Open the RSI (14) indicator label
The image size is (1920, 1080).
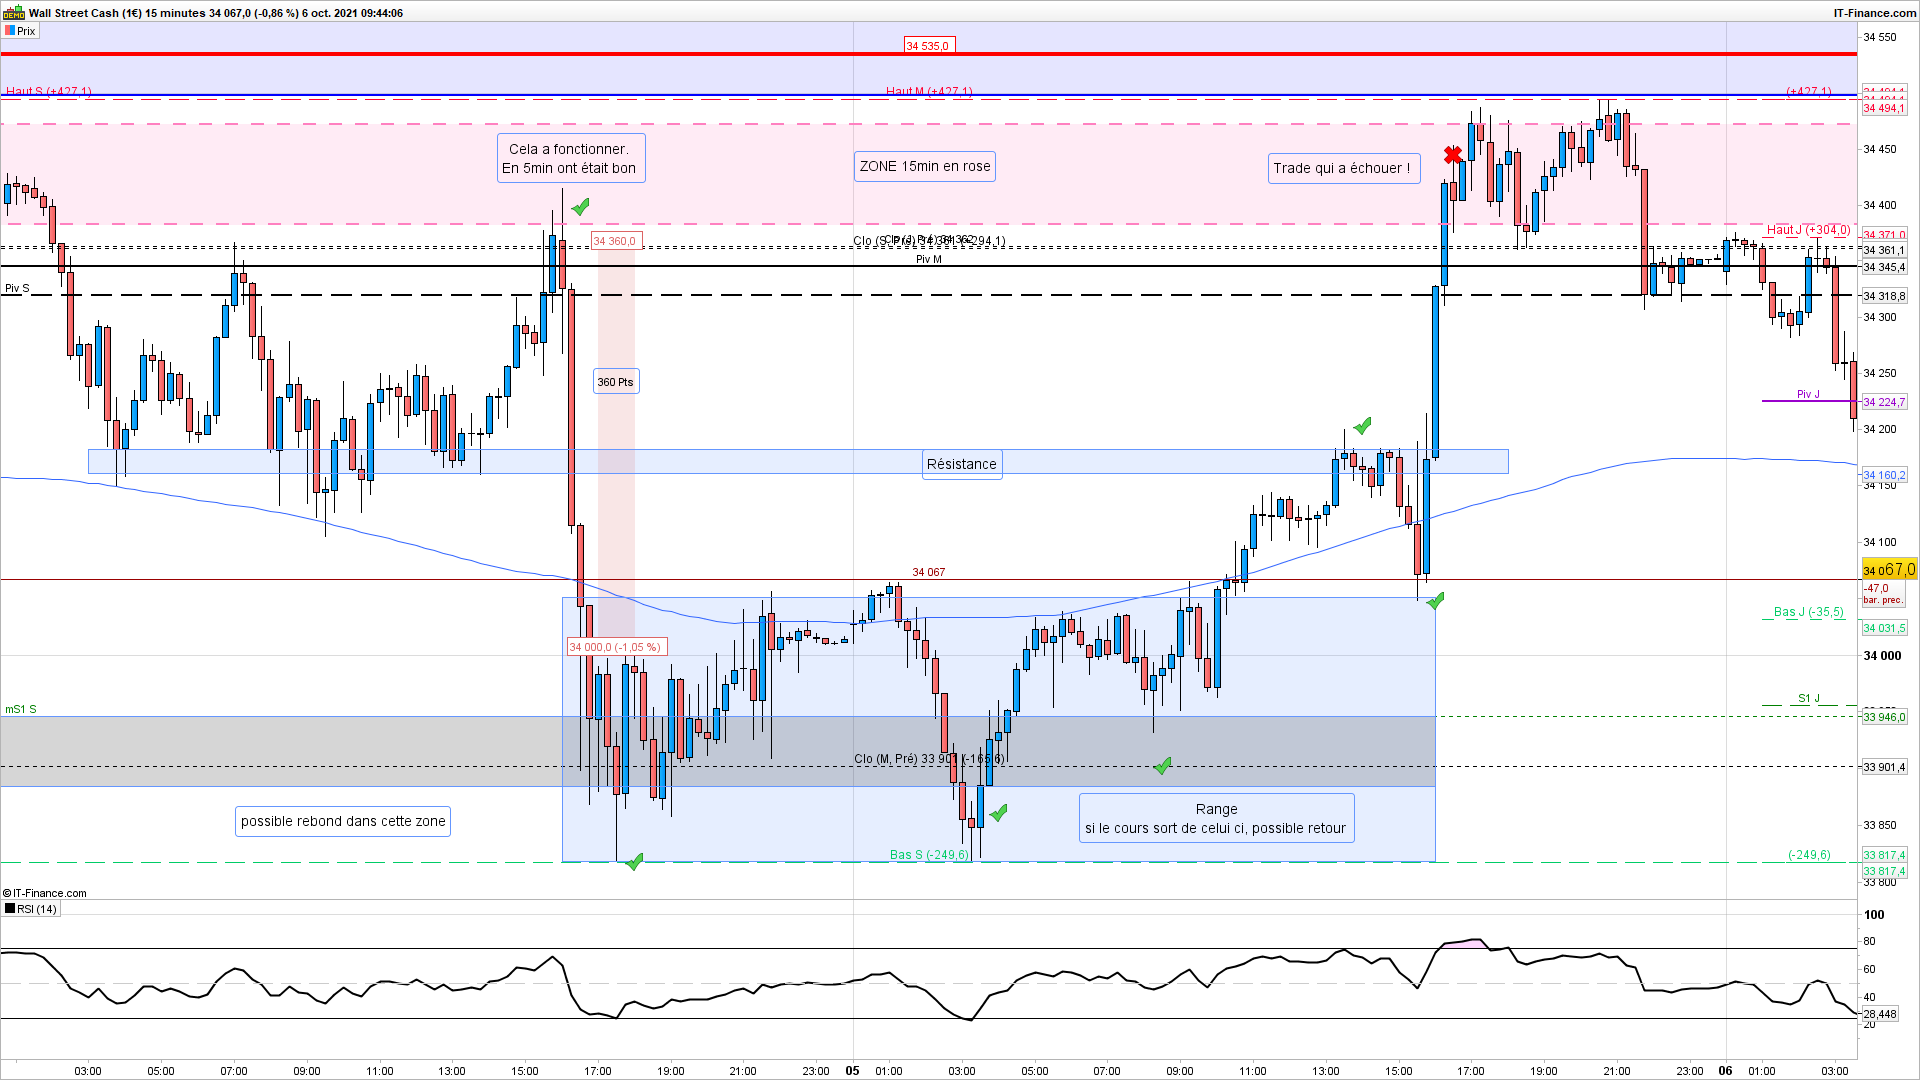click(x=37, y=909)
